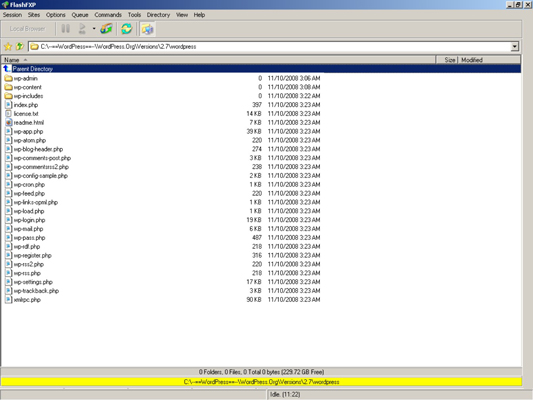Open the Directory menu
Screen dimensions: 533x400
tap(158, 15)
